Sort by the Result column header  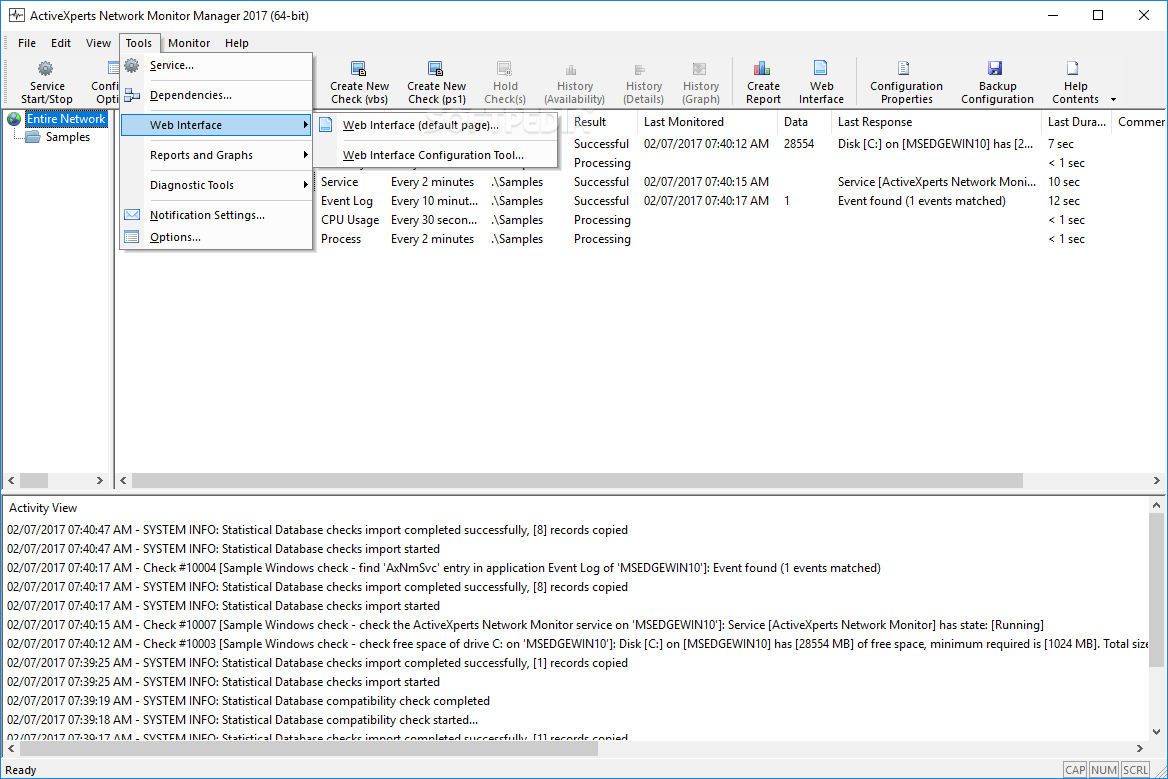tap(602, 122)
